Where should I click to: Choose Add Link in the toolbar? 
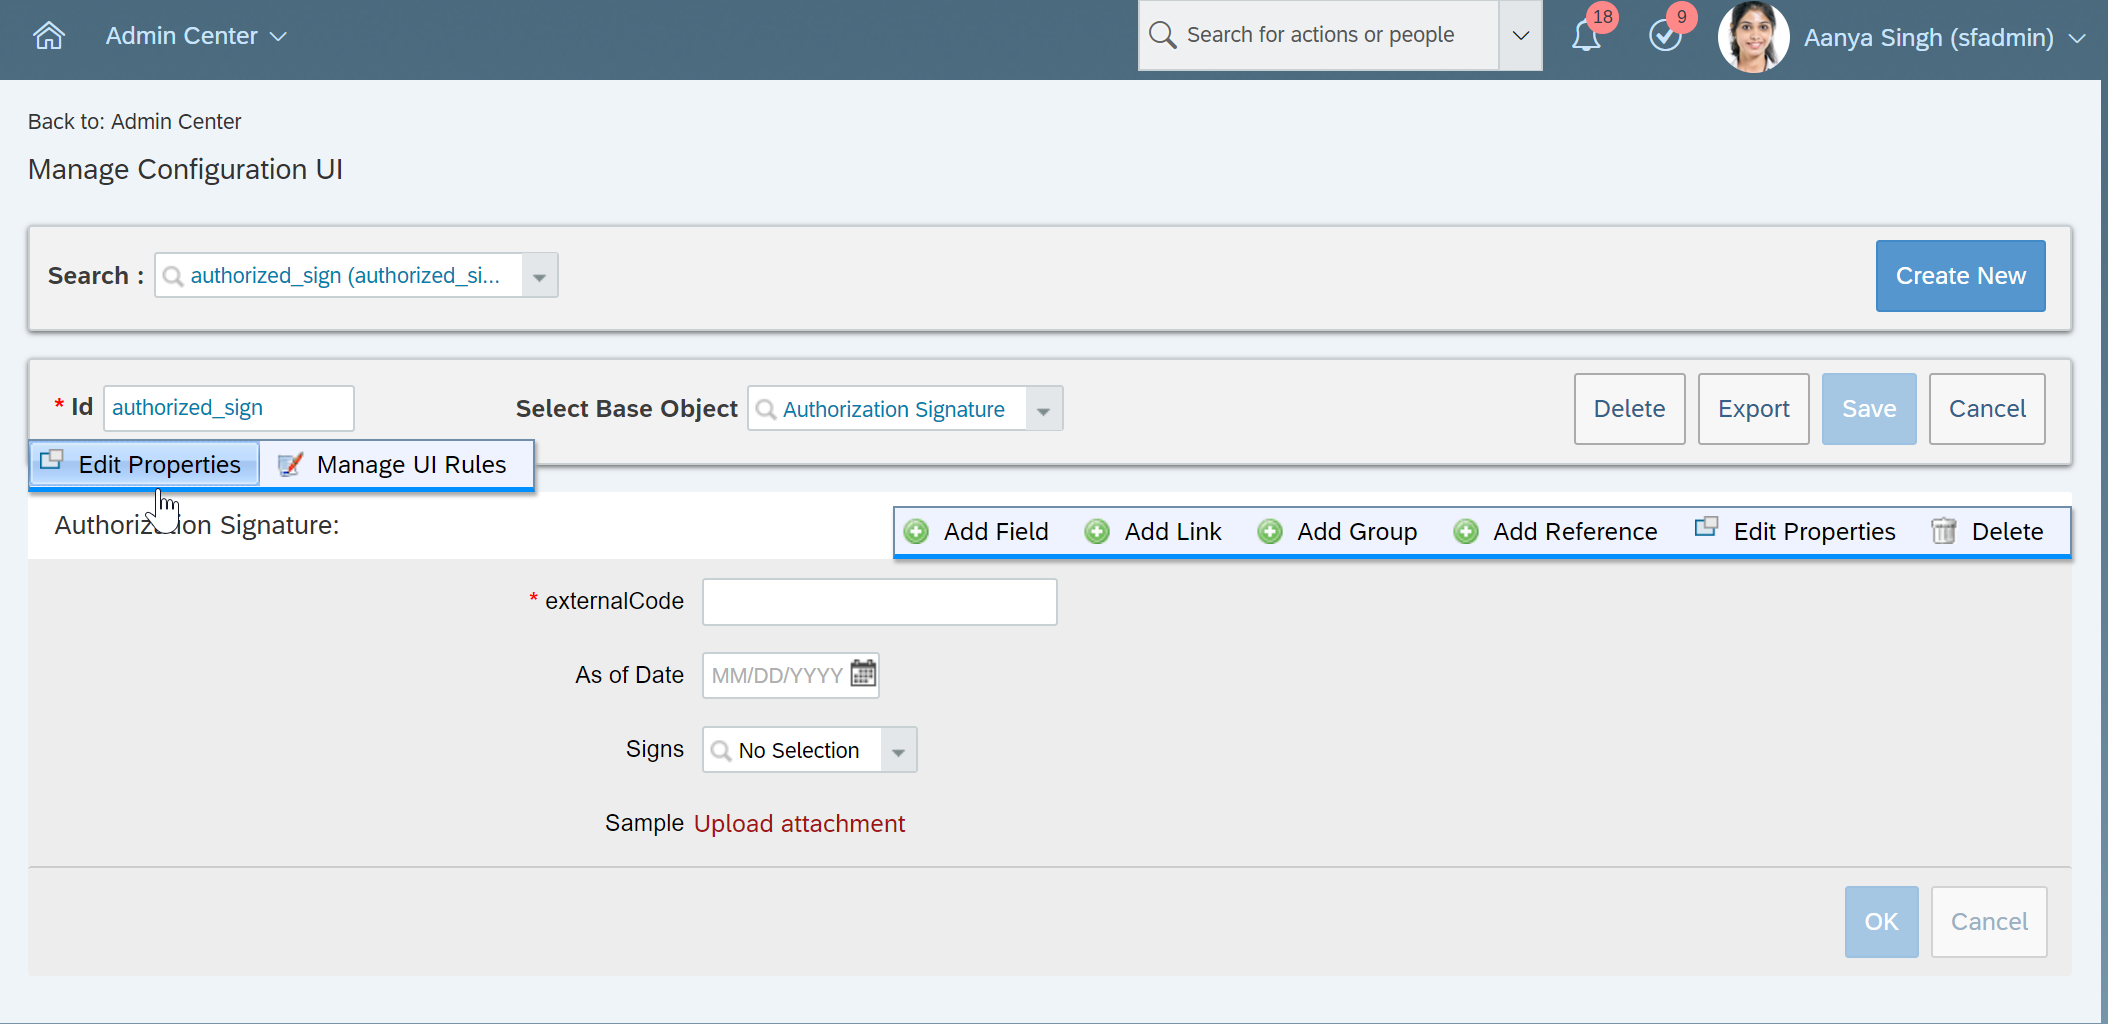pyautogui.click(x=1152, y=531)
